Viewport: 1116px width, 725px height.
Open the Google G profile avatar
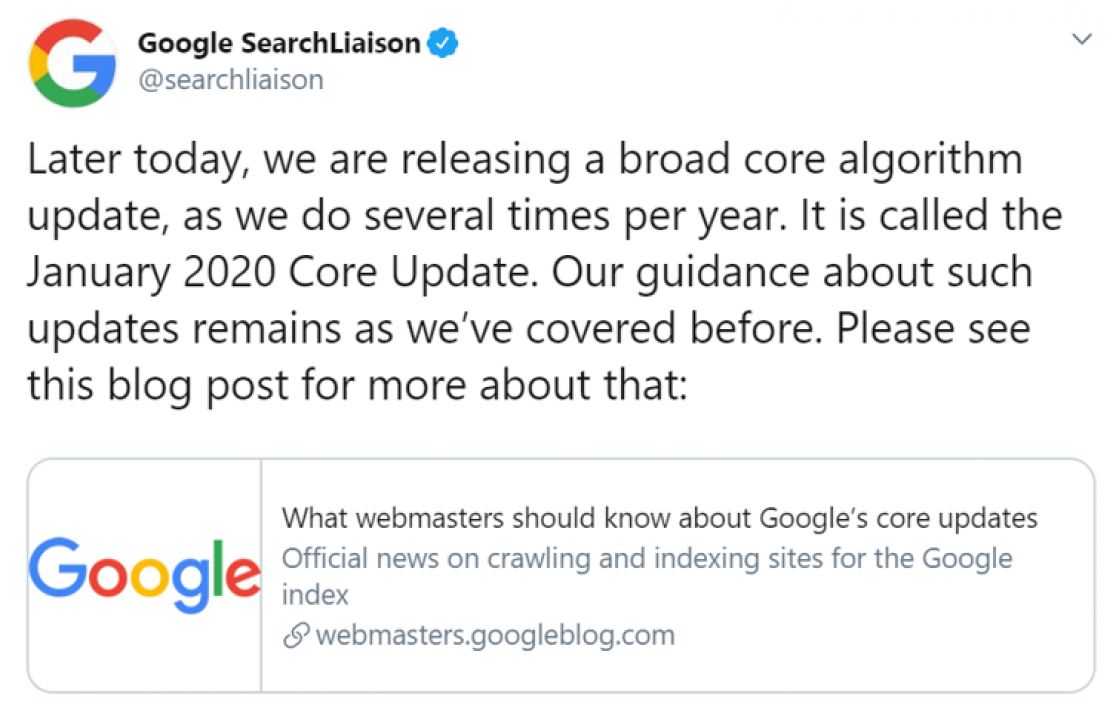[x=72, y=63]
